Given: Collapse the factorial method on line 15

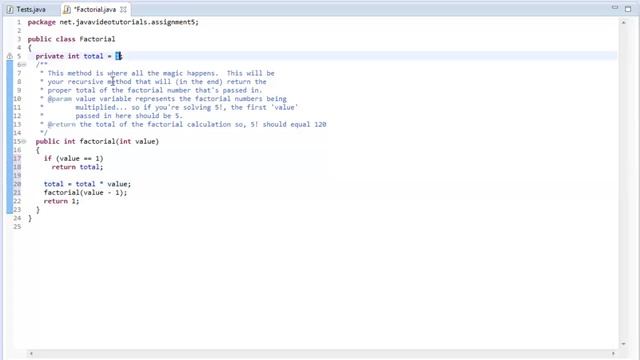Looking at the screenshot, I should click(24, 142).
